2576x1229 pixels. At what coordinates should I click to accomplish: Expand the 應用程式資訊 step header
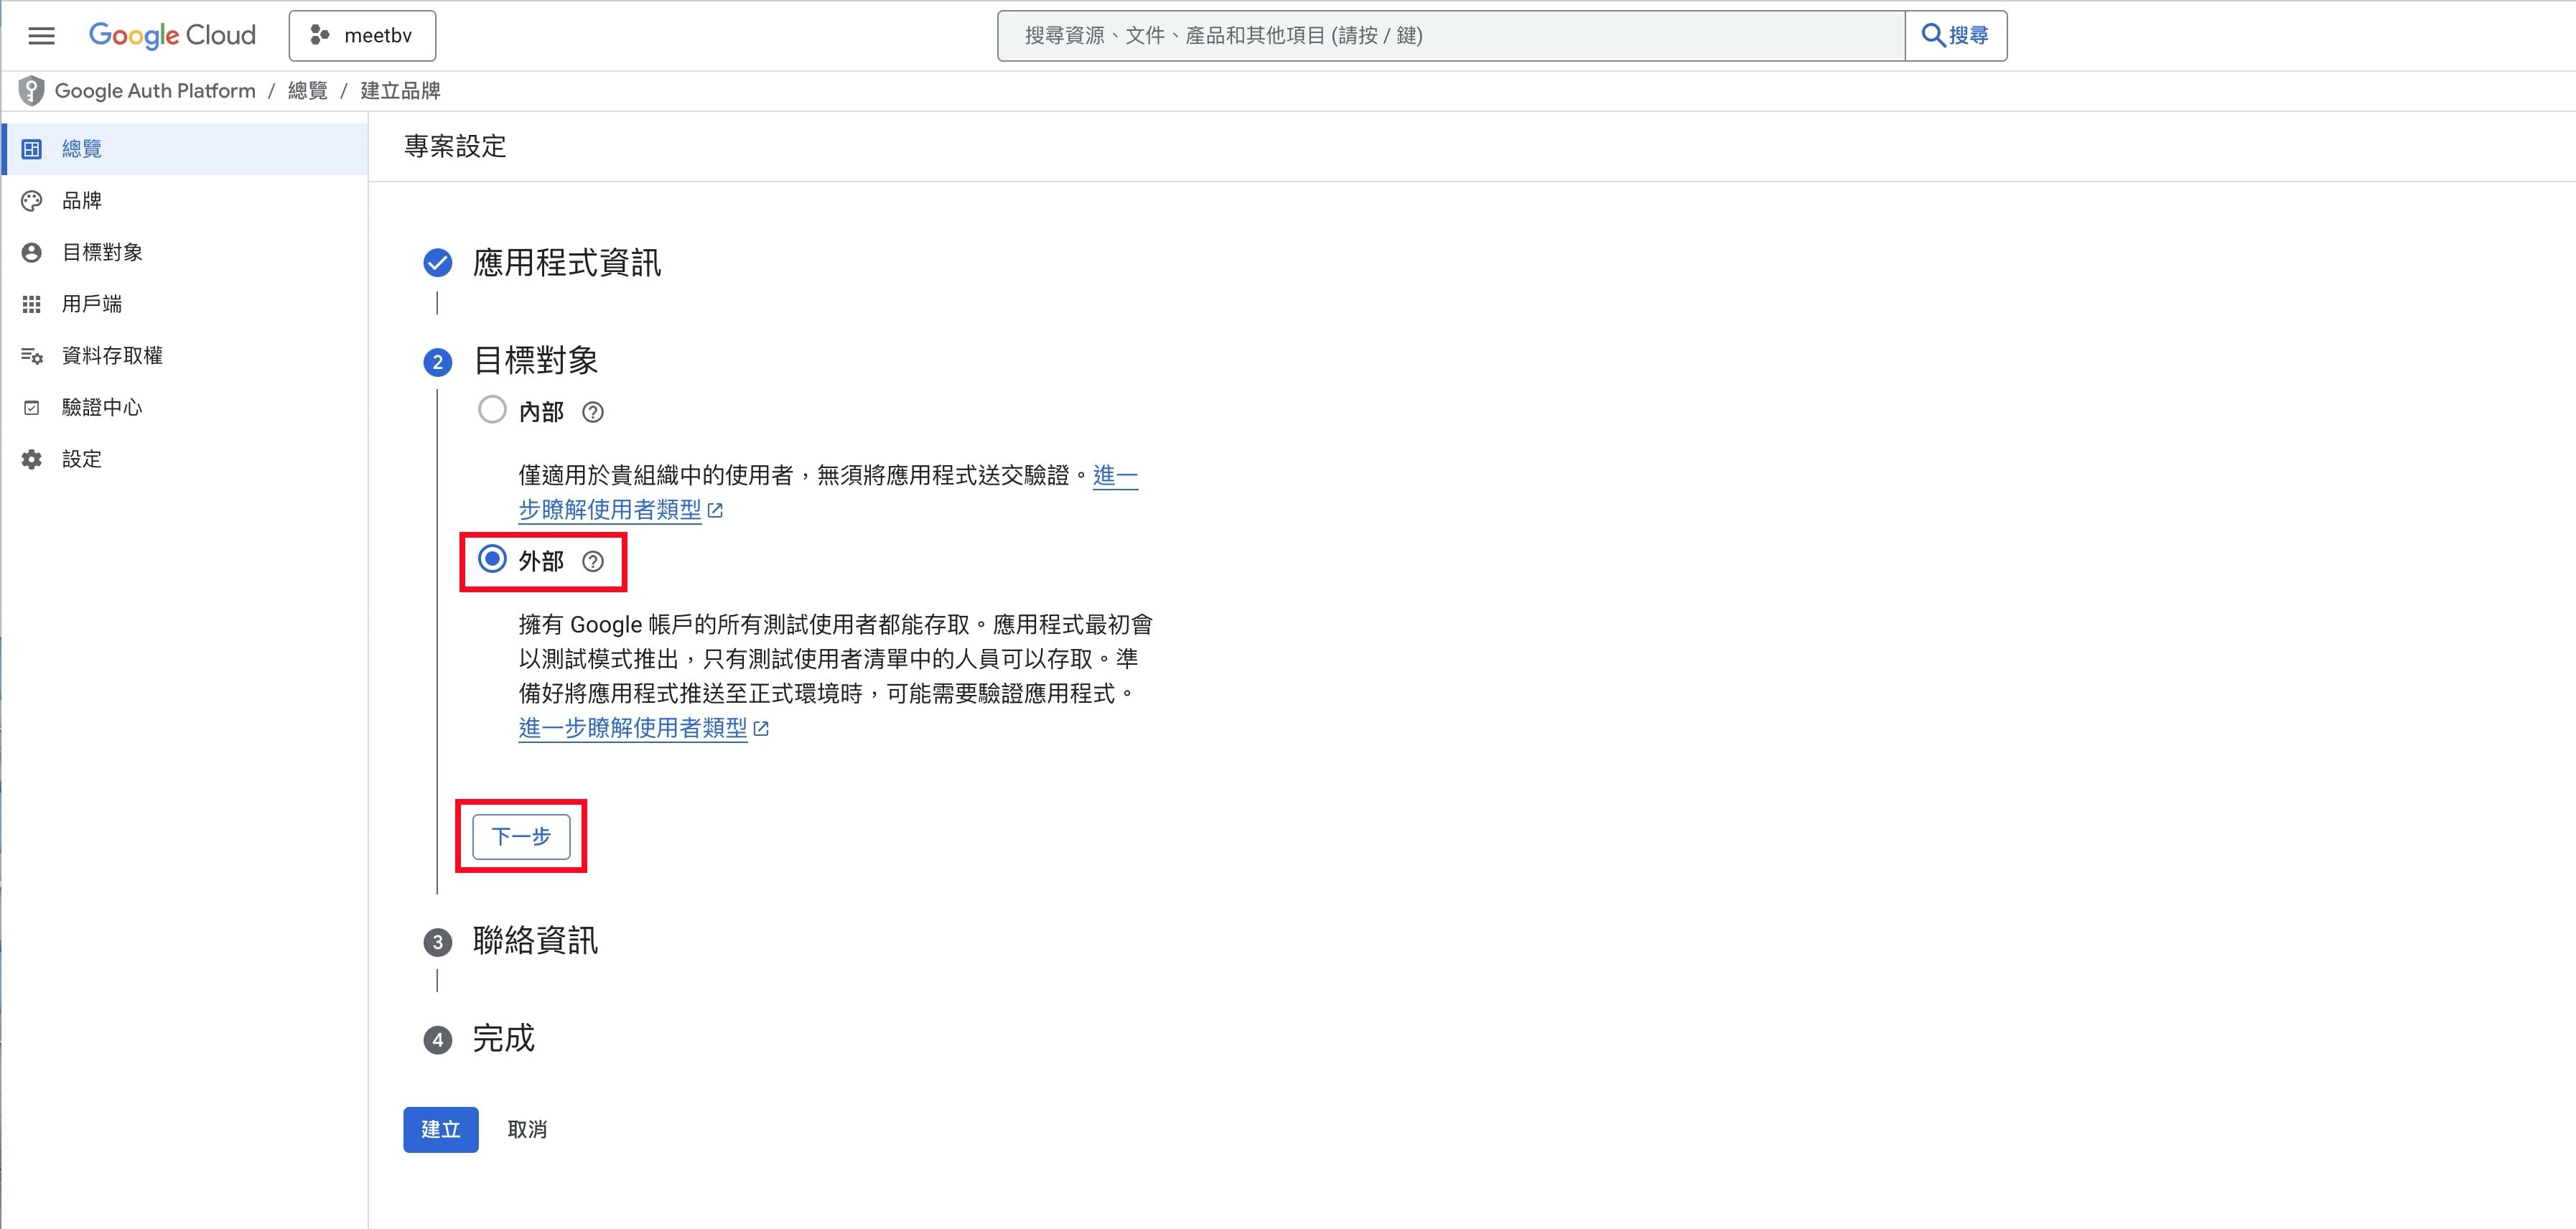pyautogui.click(x=566, y=263)
